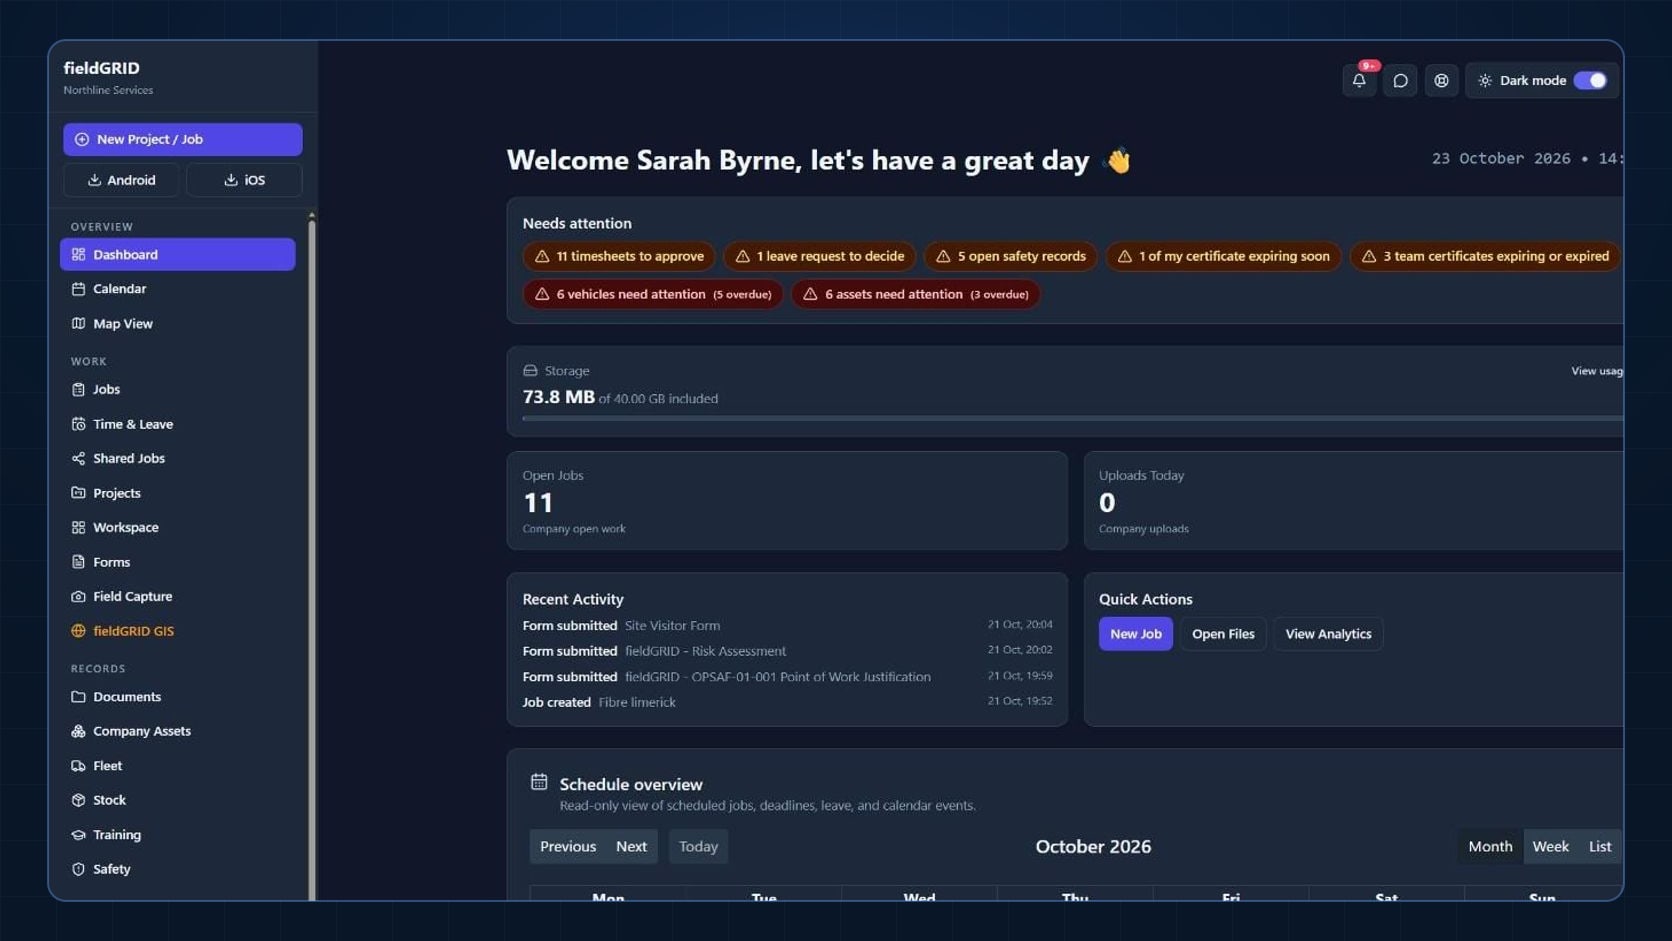Open 5 open safety records alert

1011,257
